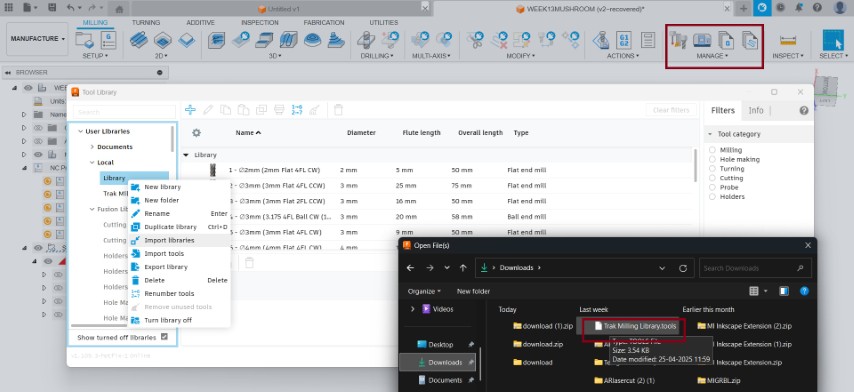The image size is (854, 392).
Task: Click the Face milling icon
Action: (187, 39)
